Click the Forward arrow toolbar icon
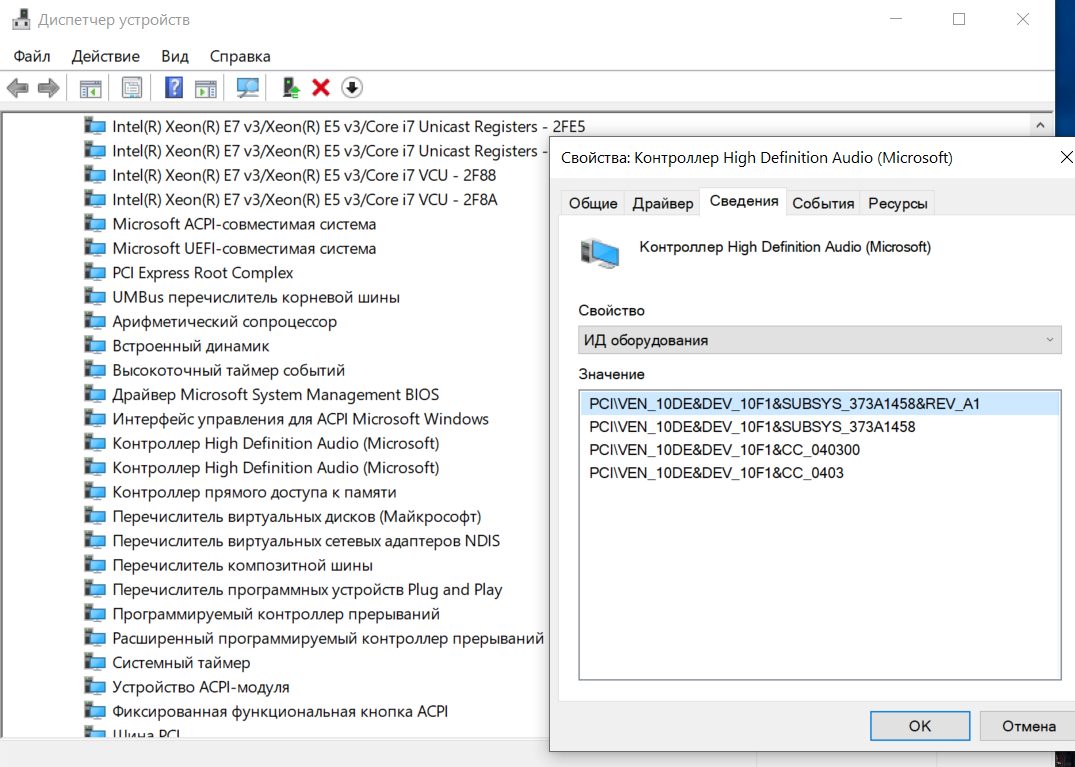Screen dimensions: 1075x767 (x=48, y=88)
